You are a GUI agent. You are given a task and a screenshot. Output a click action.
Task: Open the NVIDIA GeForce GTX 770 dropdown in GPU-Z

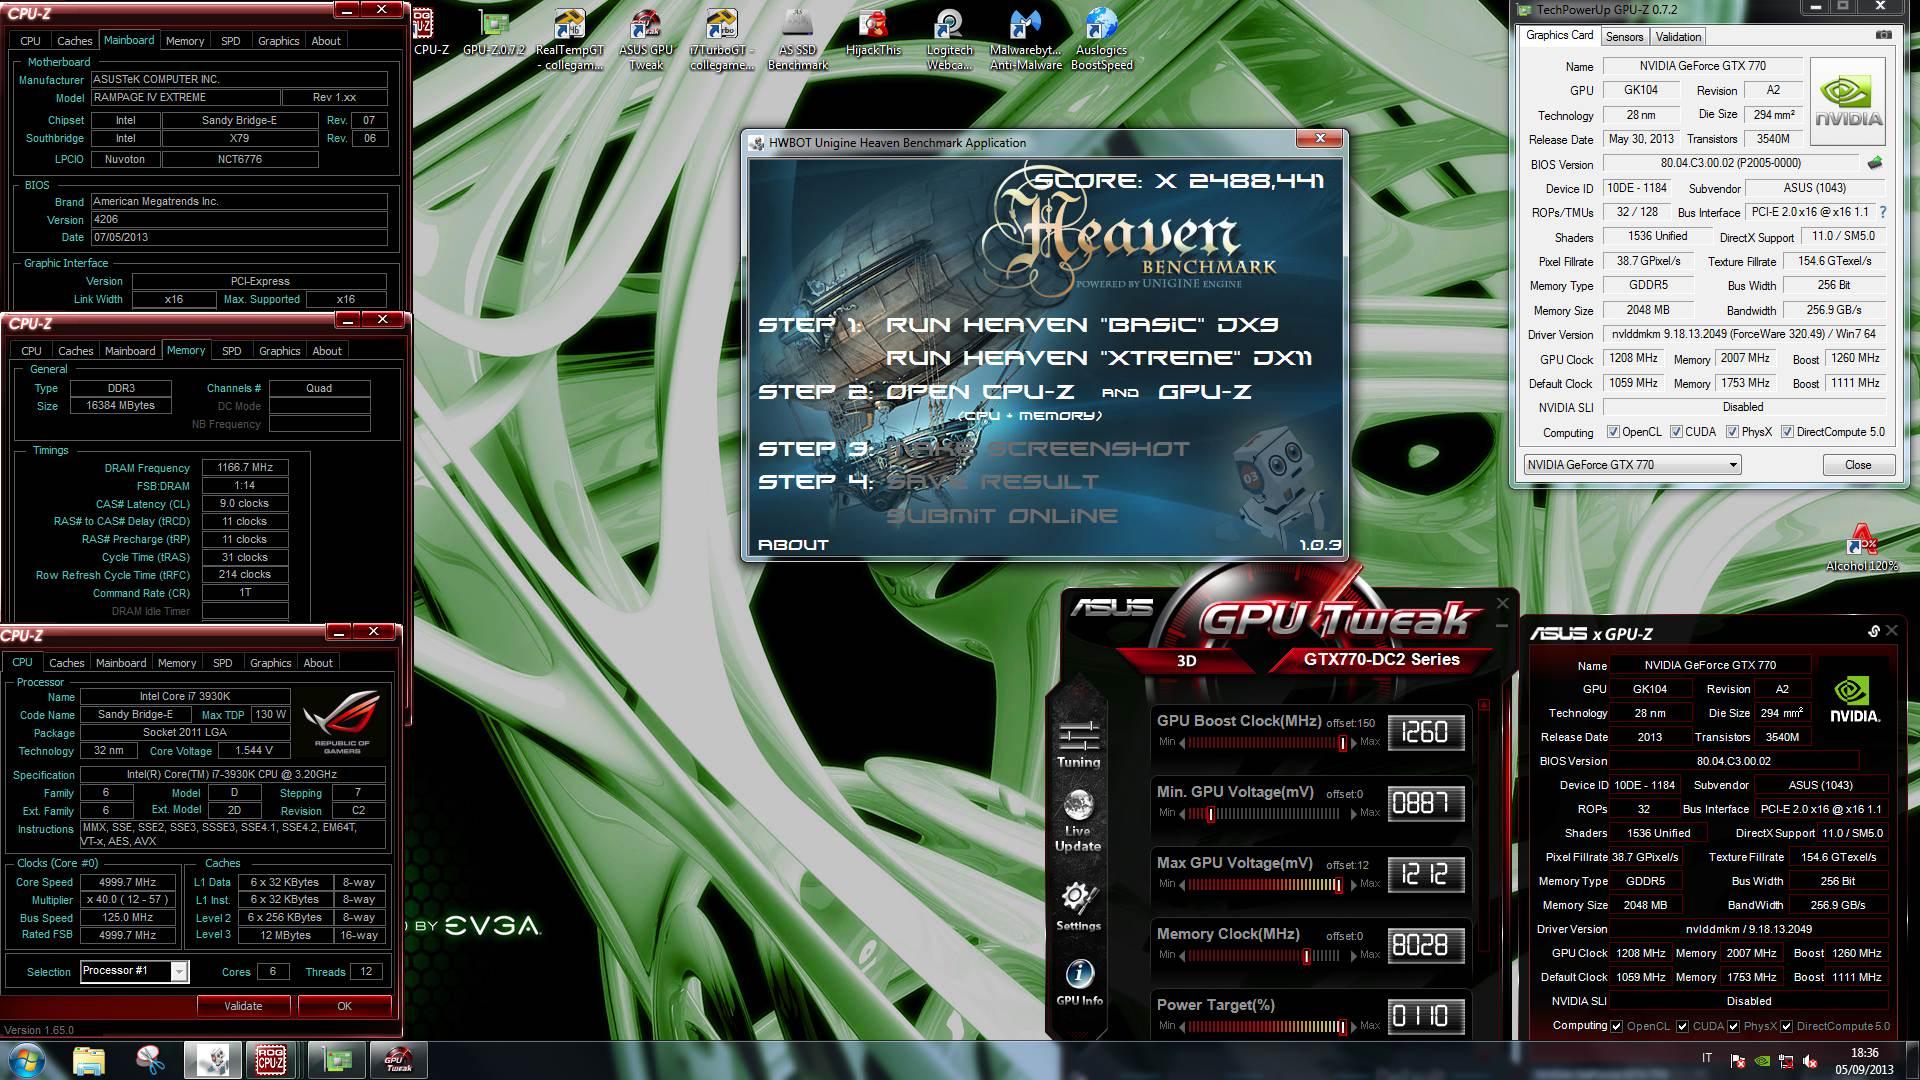pyautogui.click(x=1632, y=465)
